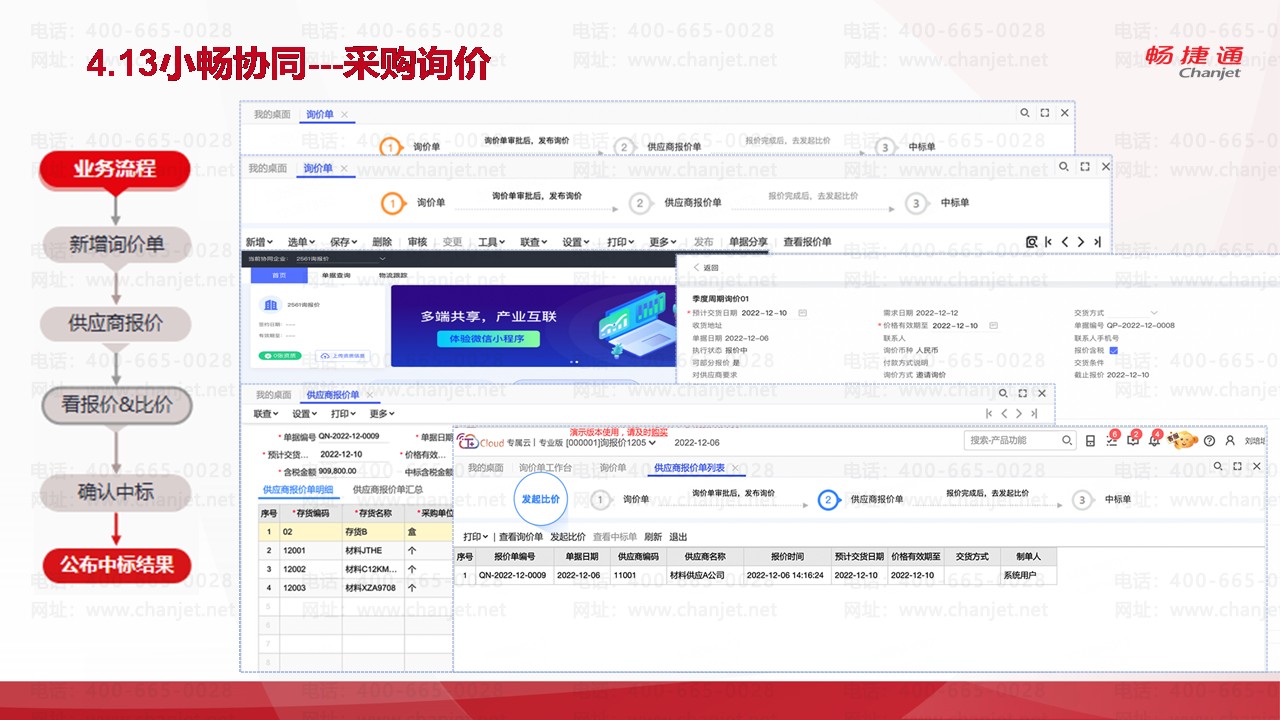This screenshot has width=1280, height=720.
Task: Click the round 发起比价 button
Action: 541,499
